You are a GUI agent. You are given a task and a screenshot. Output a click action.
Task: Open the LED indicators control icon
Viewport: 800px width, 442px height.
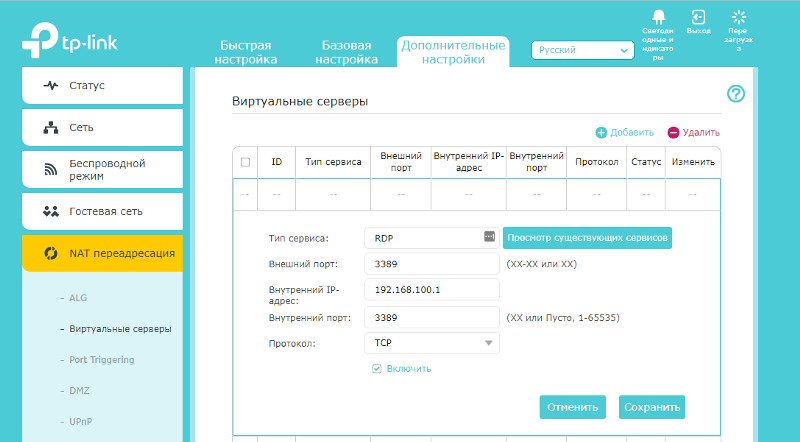[x=658, y=16]
